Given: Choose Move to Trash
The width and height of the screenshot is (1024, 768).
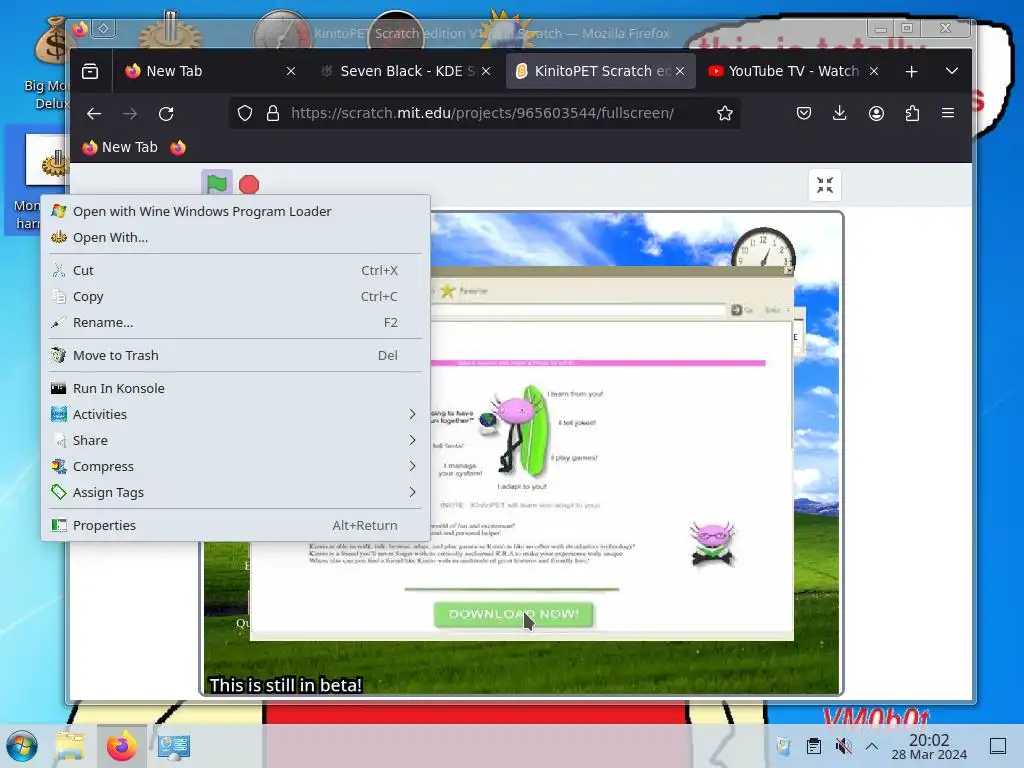Looking at the screenshot, I should (x=235, y=355).
